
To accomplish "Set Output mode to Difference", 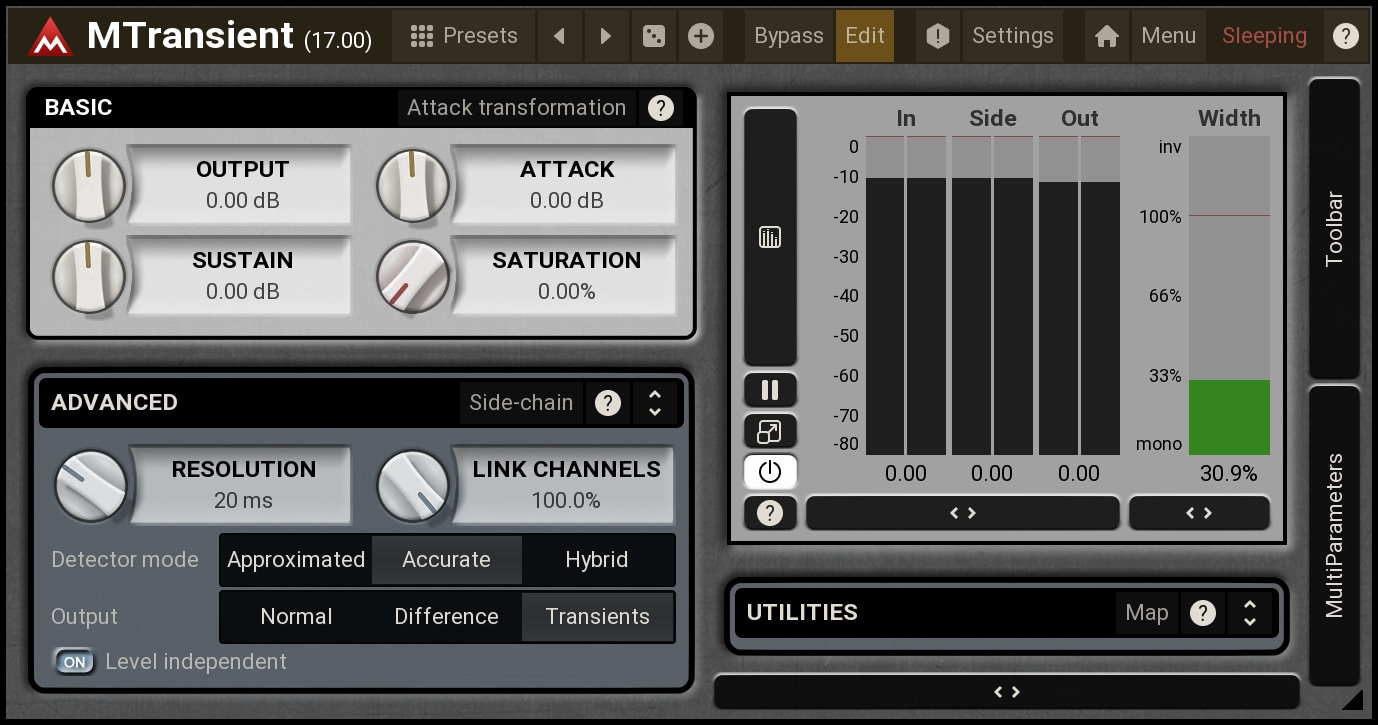I will point(446,617).
